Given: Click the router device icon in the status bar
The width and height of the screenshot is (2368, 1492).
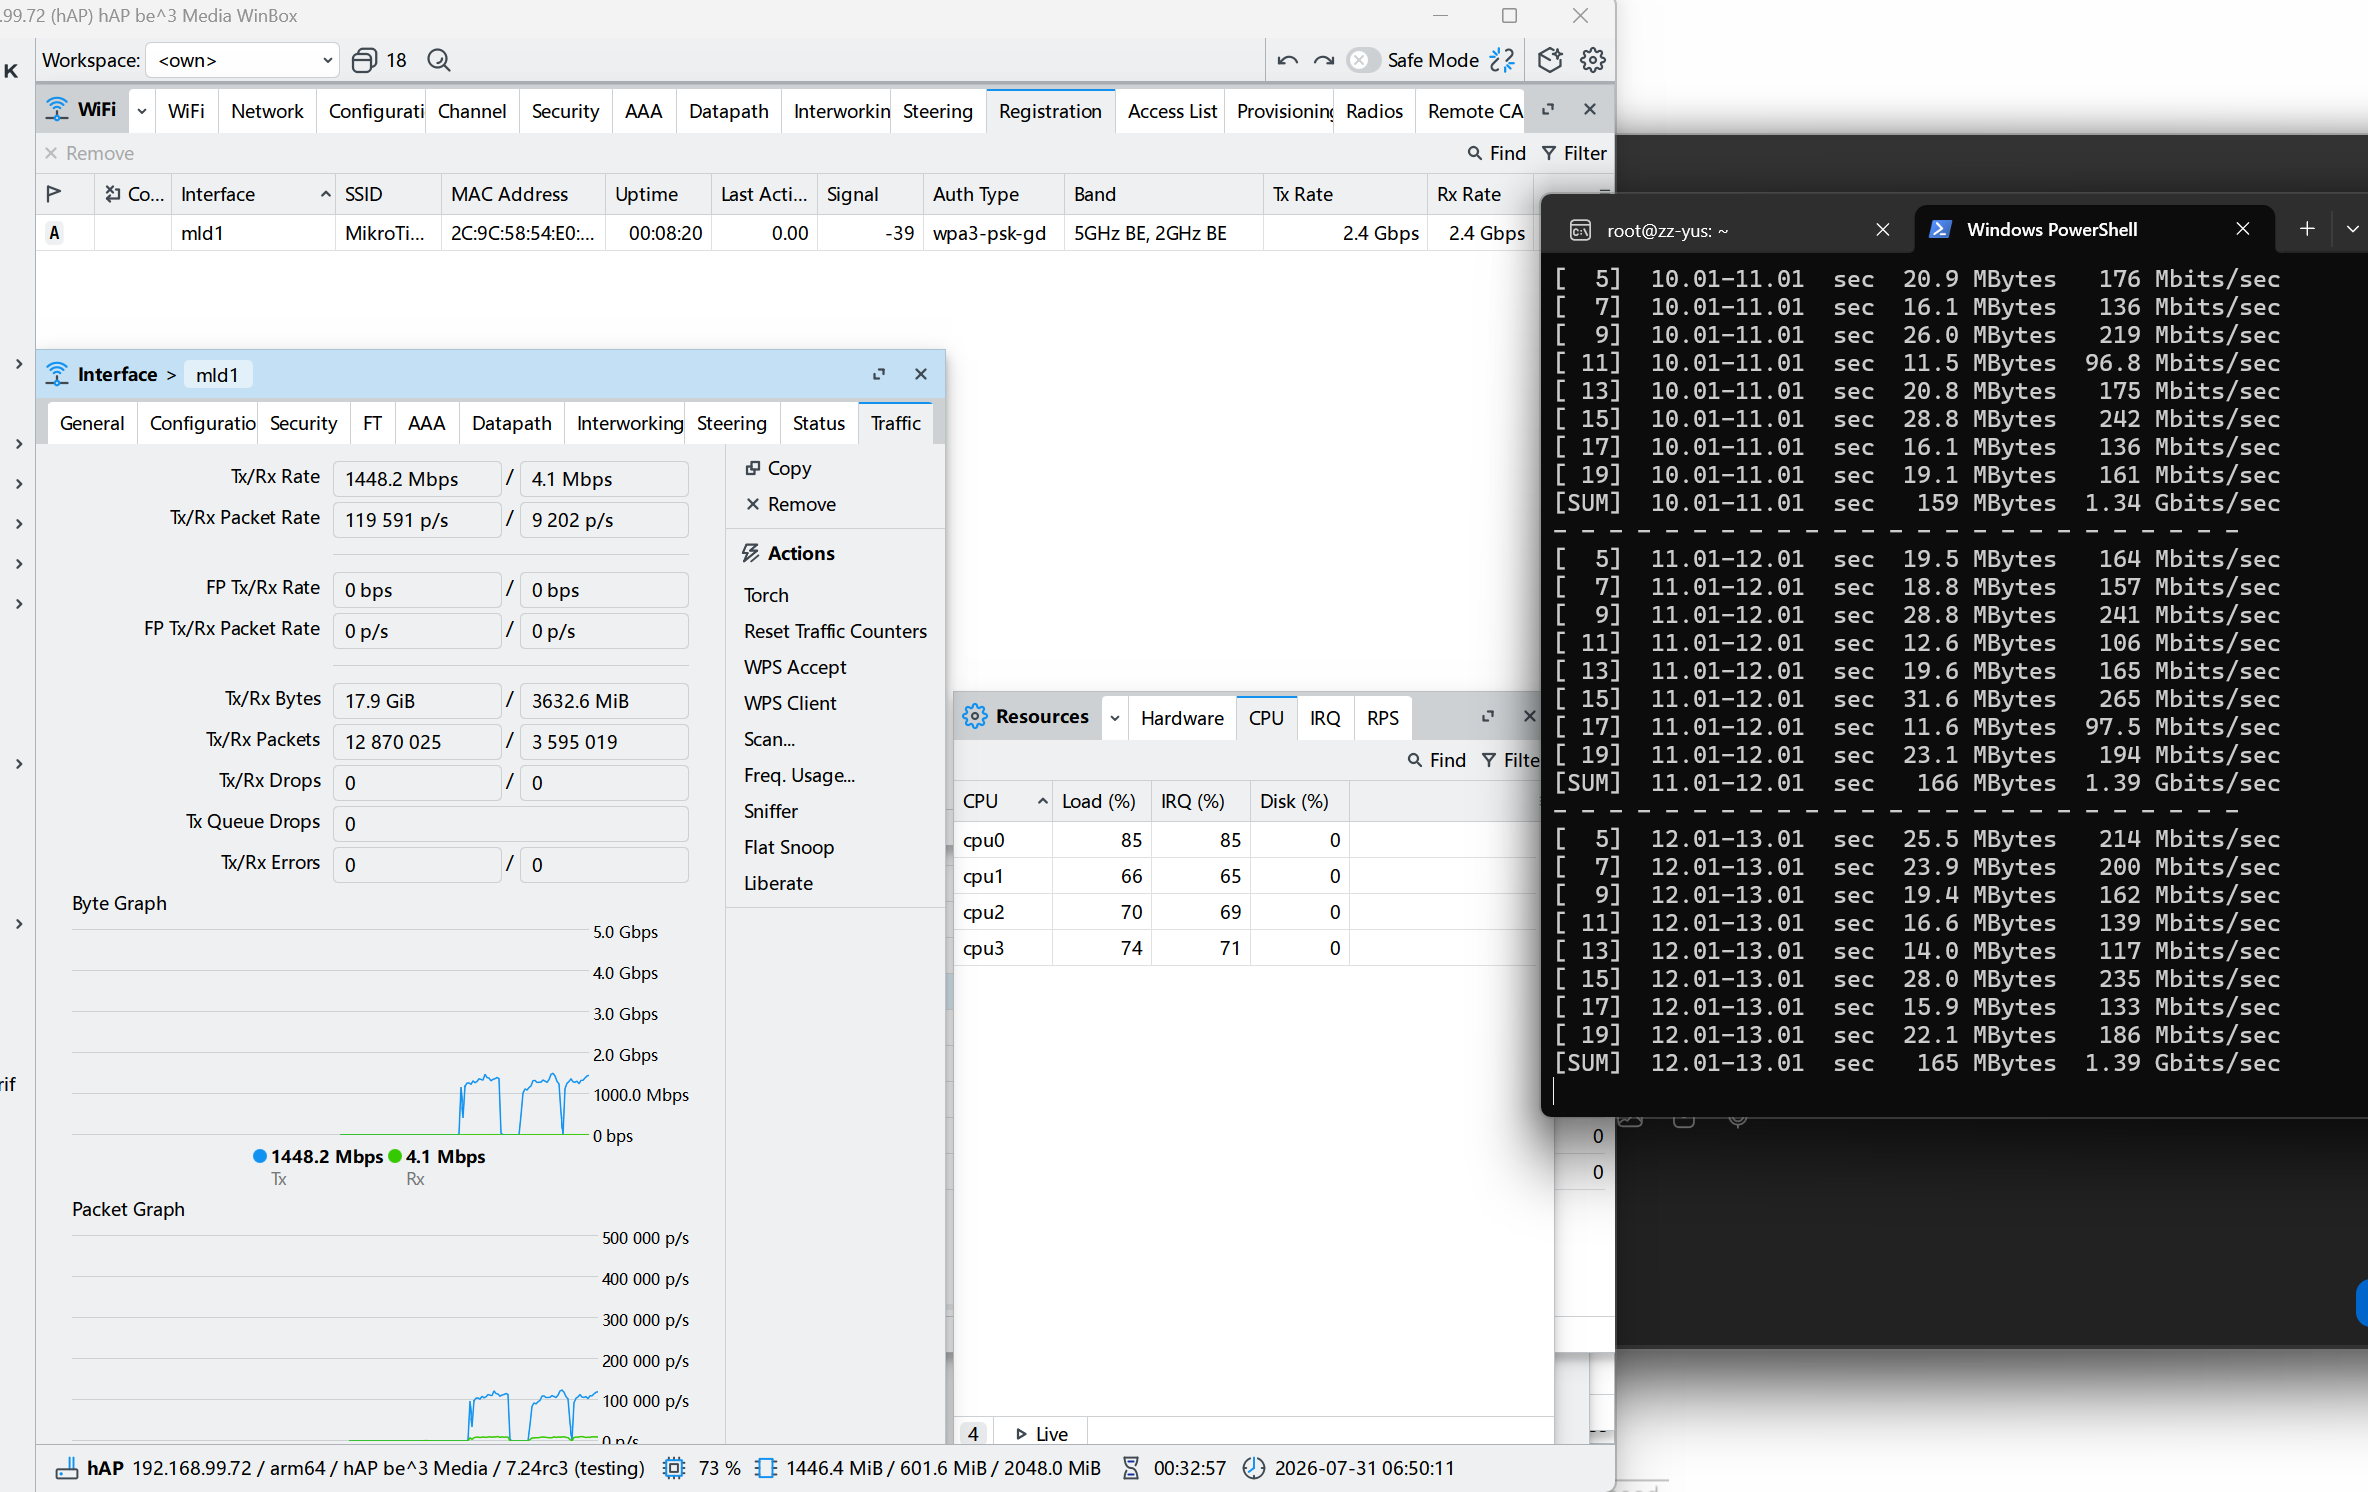Looking at the screenshot, I should coord(66,1468).
